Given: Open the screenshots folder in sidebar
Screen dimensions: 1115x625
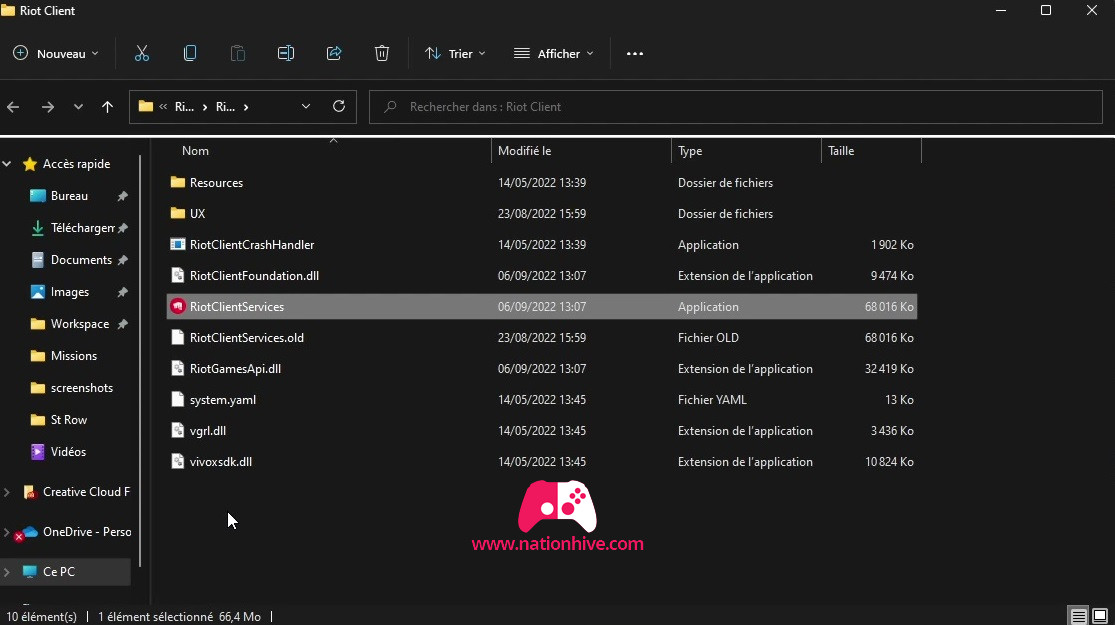Looking at the screenshot, I should pyautogui.click(x=82, y=388).
